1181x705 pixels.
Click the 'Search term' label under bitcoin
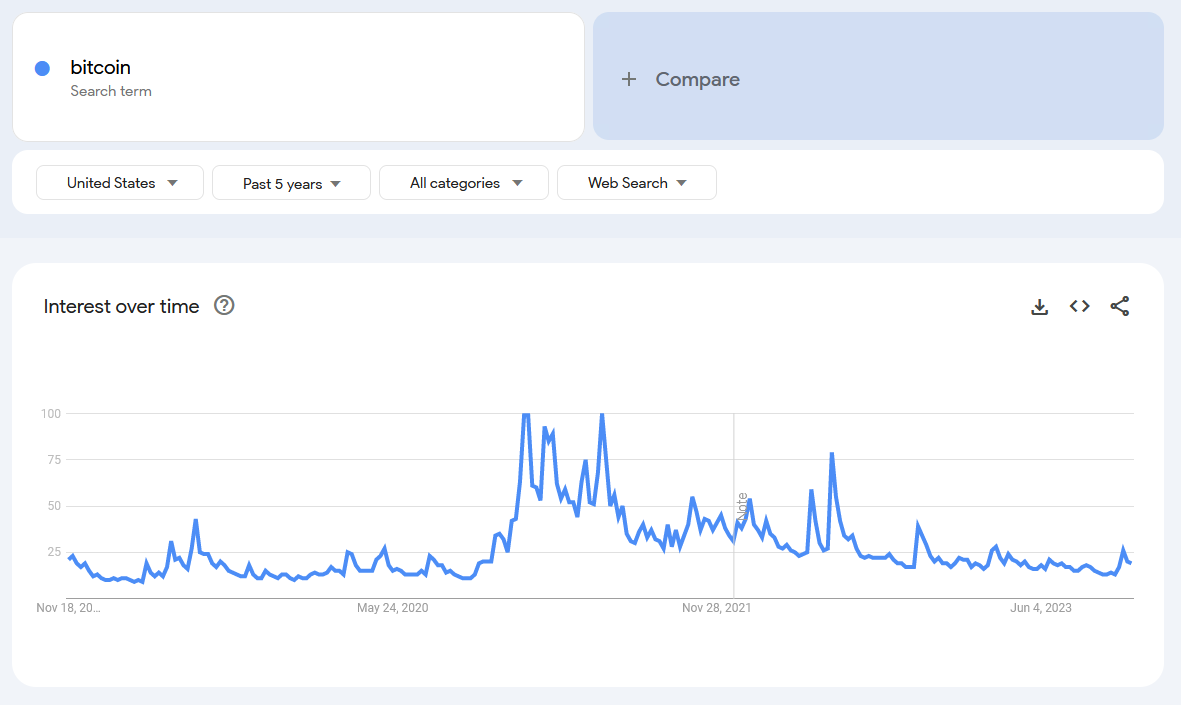coord(111,91)
